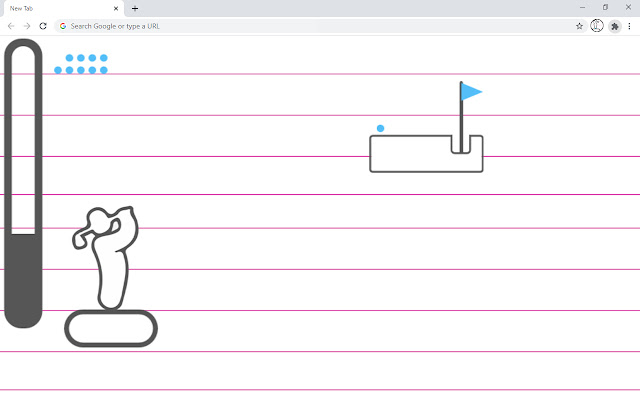Viewport: 640px width, 400px height.
Task: Click the golf hole cup beneath the flag
Action: [x=461, y=146]
